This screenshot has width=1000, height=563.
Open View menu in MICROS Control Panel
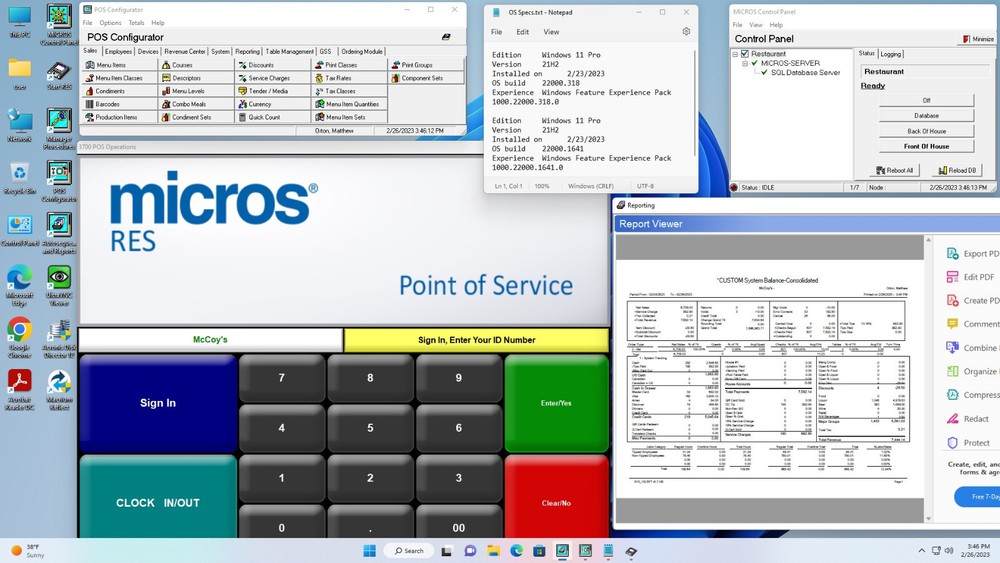pyautogui.click(x=756, y=25)
